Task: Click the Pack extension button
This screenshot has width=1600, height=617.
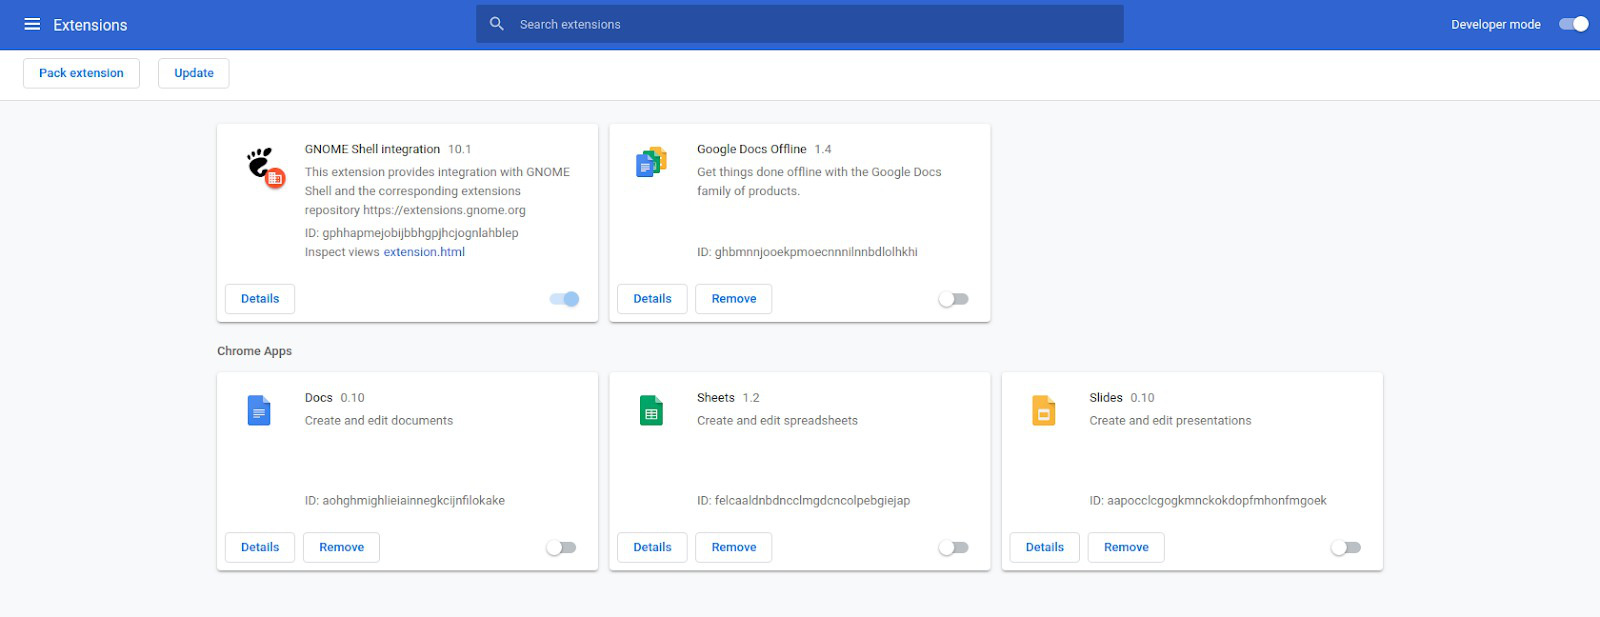Action: (81, 73)
